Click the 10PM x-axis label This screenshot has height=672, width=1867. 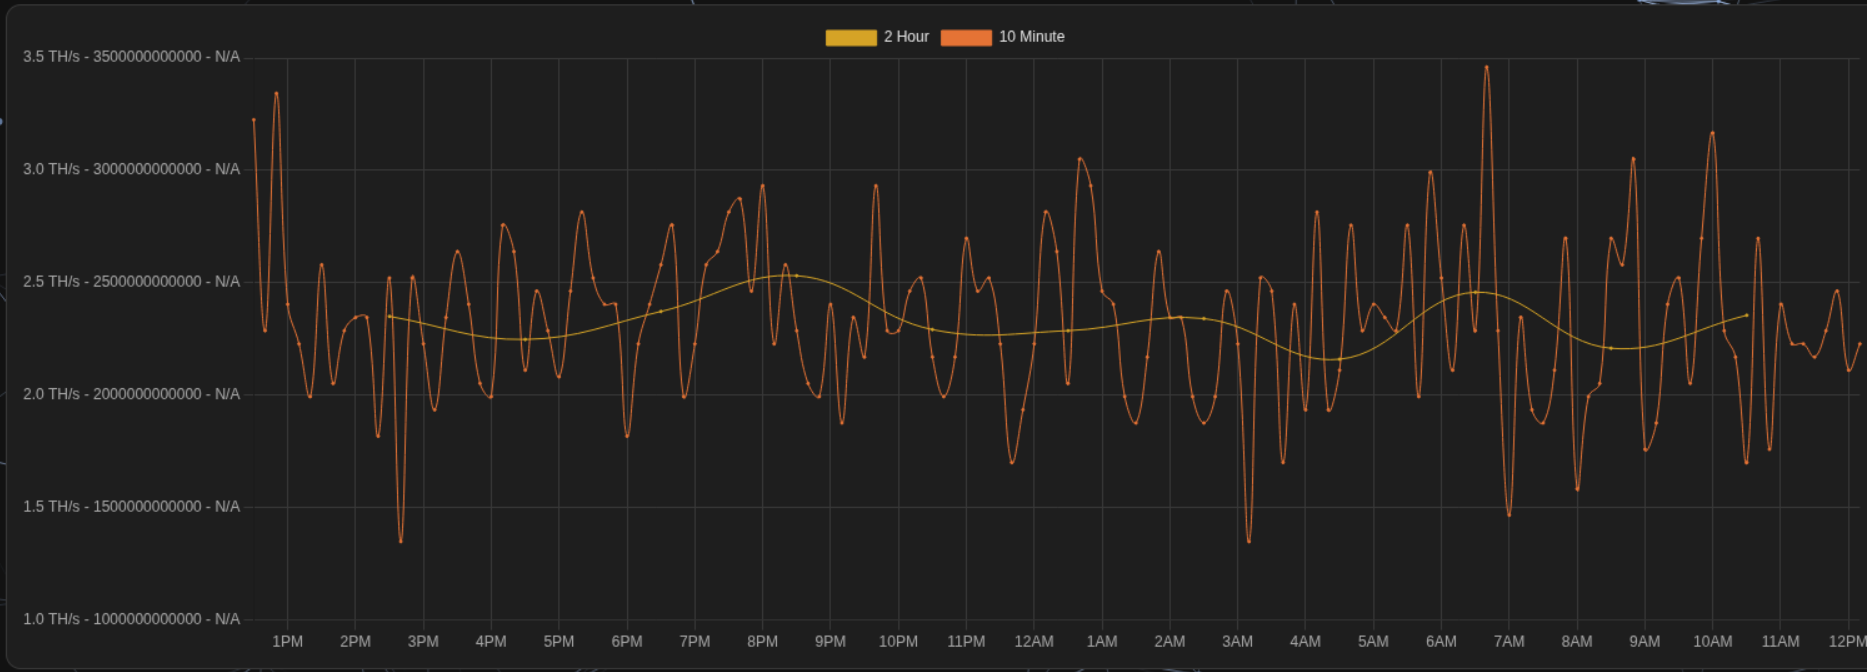pos(898,642)
